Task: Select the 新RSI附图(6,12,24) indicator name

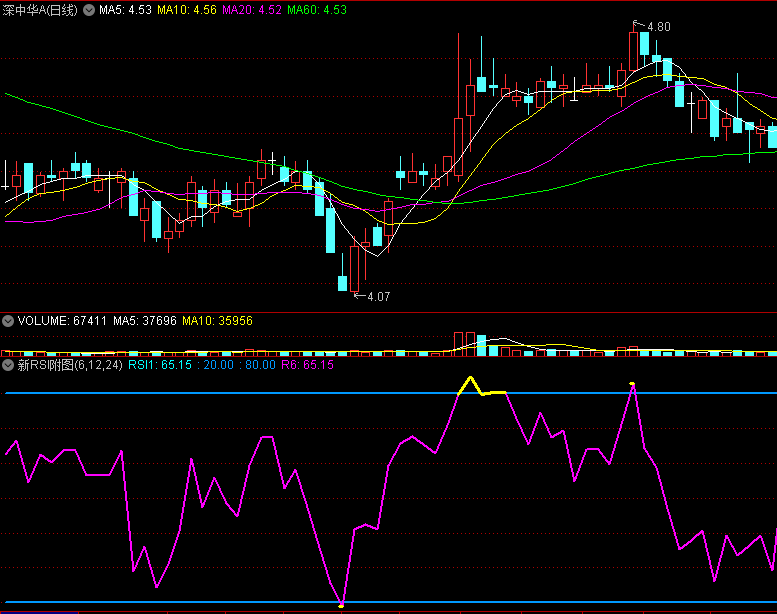Action: click(70, 365)
